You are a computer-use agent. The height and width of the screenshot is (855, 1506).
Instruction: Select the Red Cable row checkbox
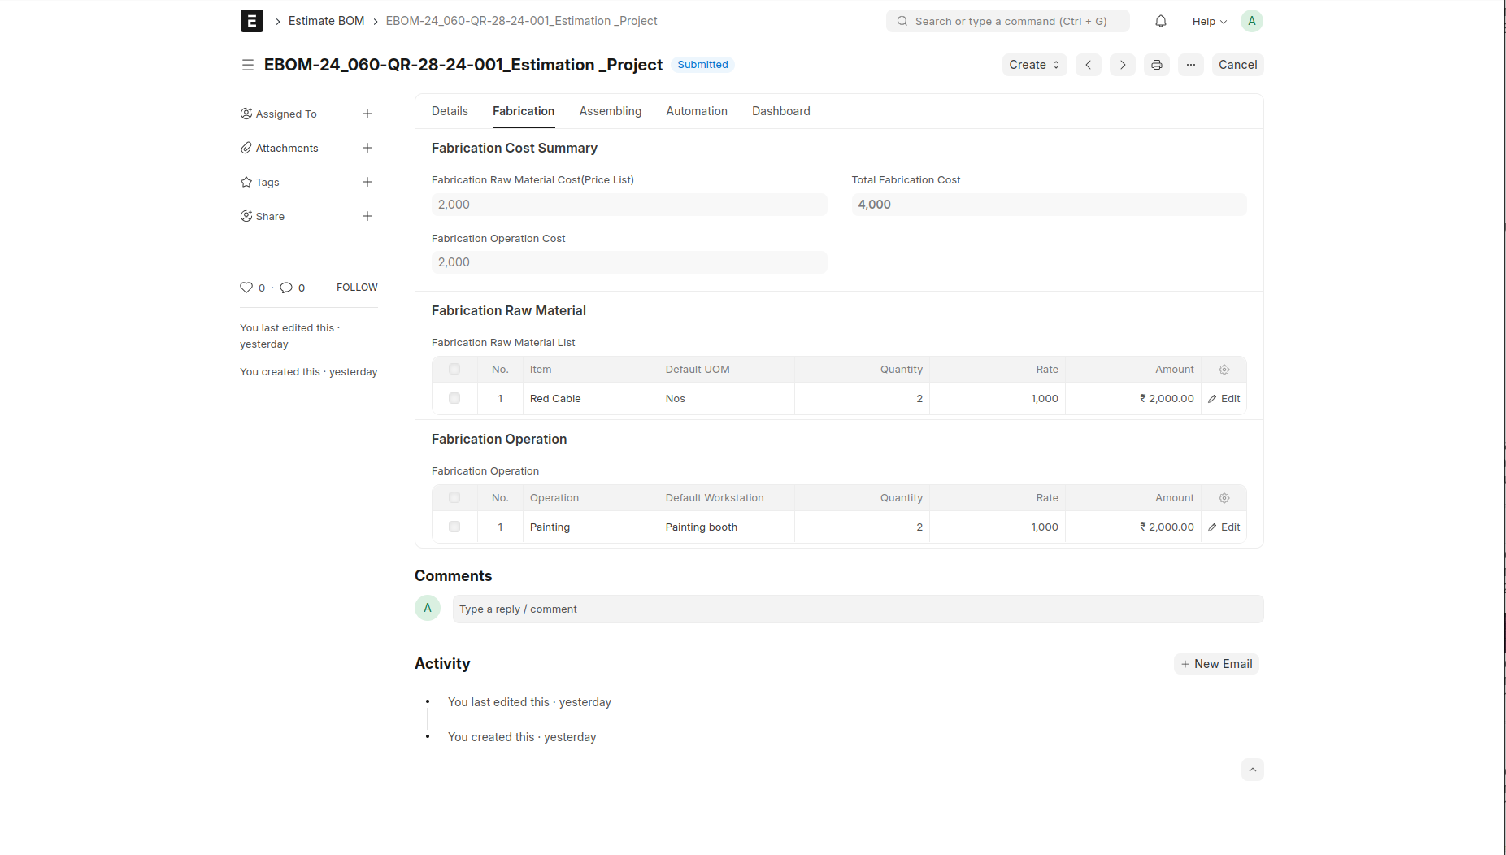point(454,398)
